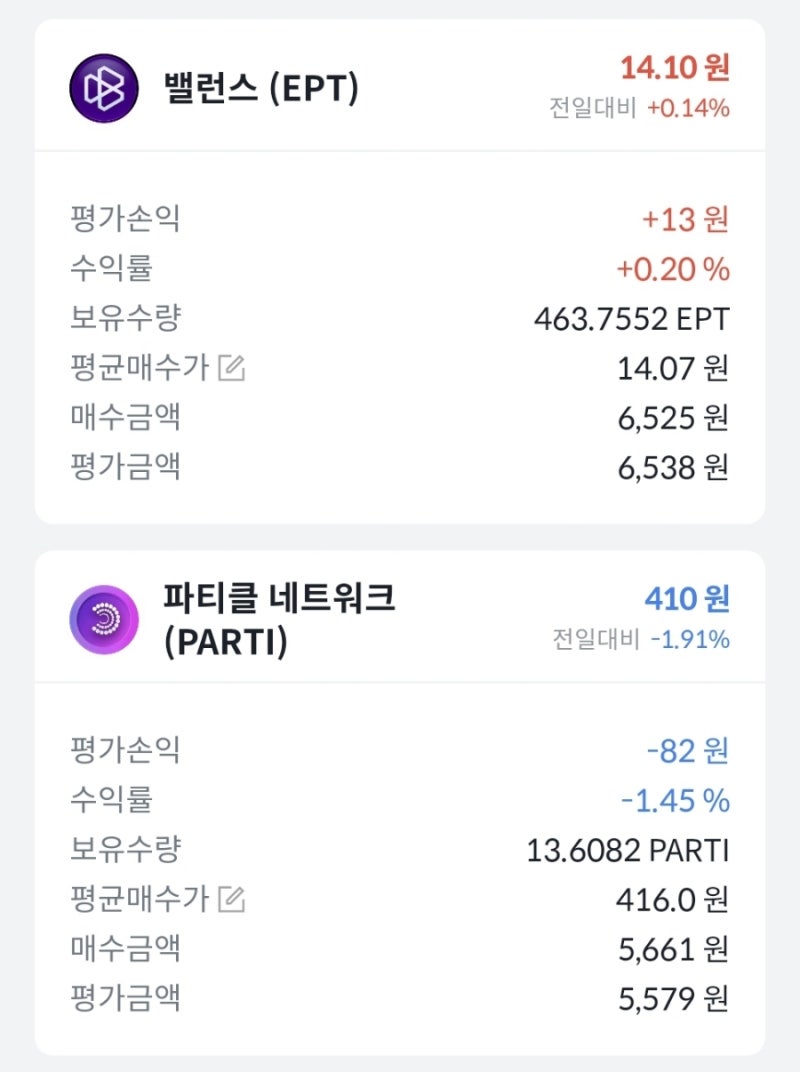This screenshot has width=800, height=1072.
Task: Click the +0.14% daily change for EPT
Action: point(688,108)
